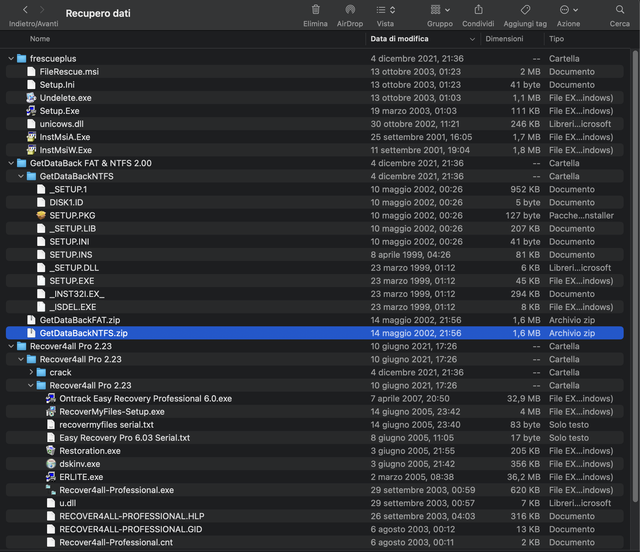Sort by the Dimensioni column header
640x552 pixels.
tap(504, 39)
